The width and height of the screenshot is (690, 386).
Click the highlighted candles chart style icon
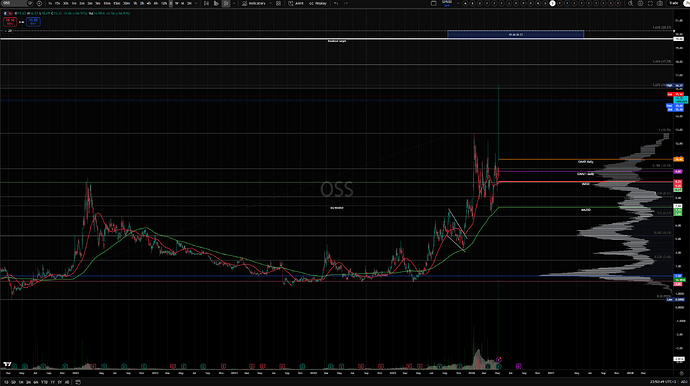pos(226,3)
